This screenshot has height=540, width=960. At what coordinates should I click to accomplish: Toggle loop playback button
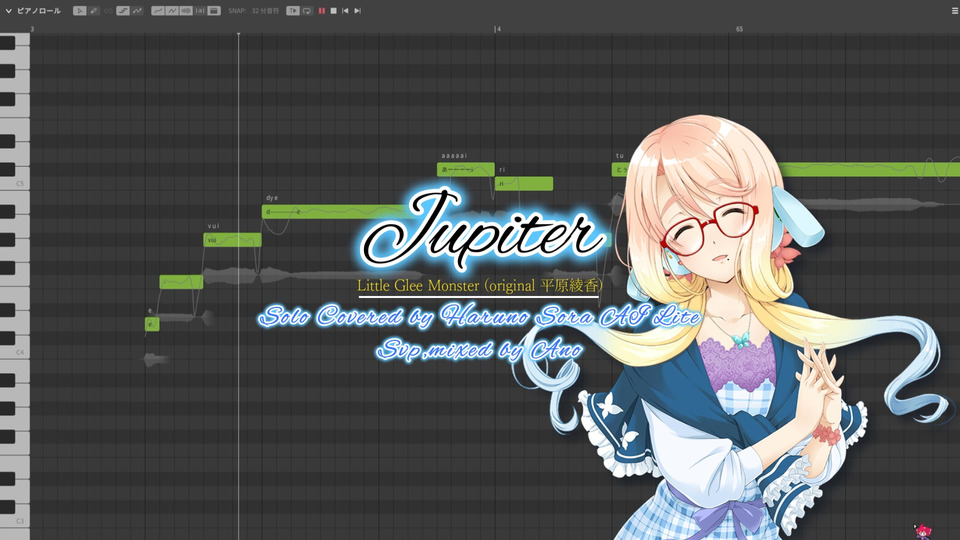[307, 11]
